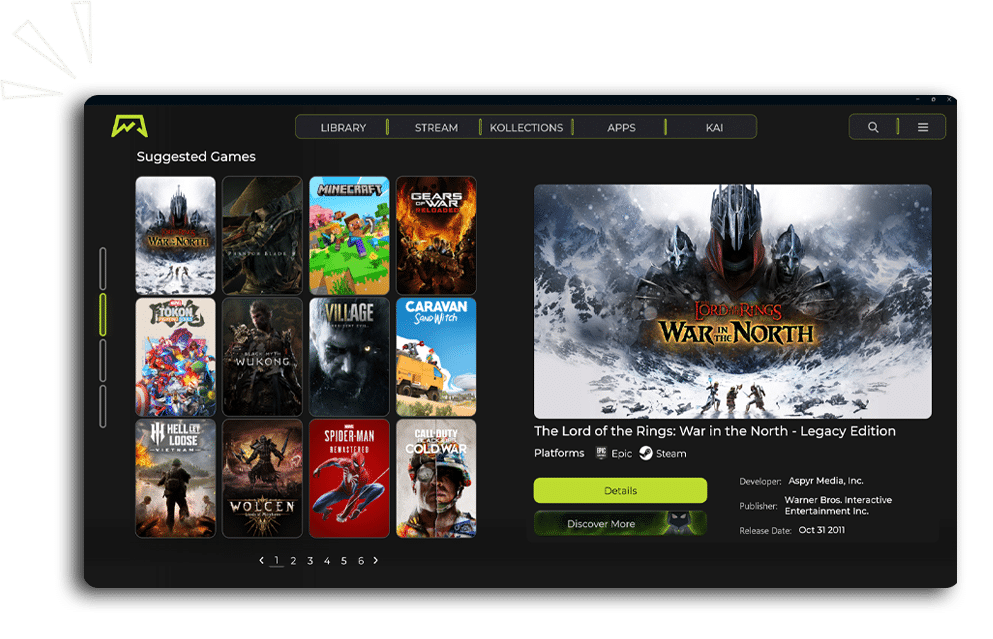Click the Warner Bros. Interactive publisher name

838,505
